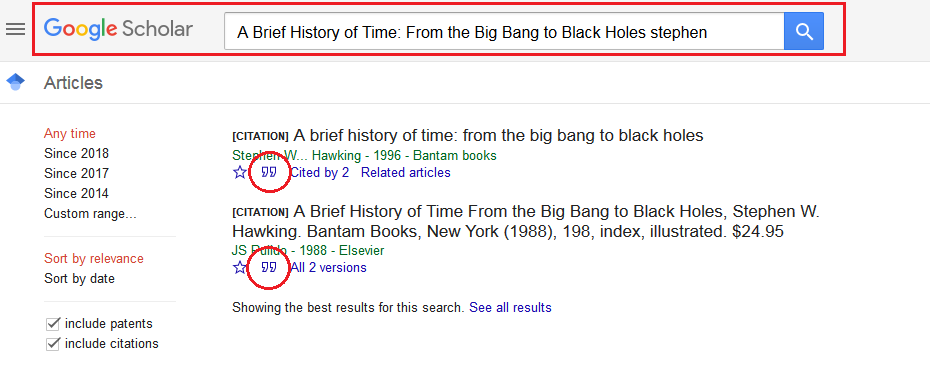Open All 2 versions link

tap(329, 267)
